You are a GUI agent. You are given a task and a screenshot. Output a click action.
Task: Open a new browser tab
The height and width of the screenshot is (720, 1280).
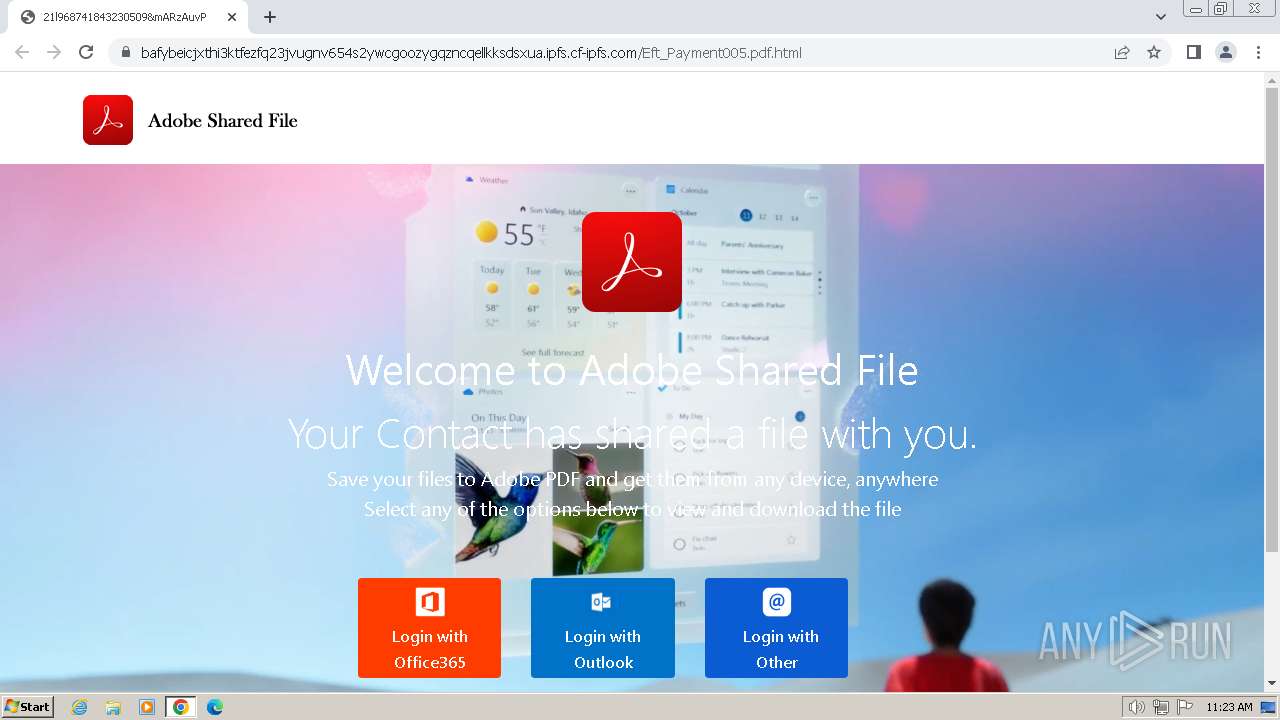[x=270, y=17]
